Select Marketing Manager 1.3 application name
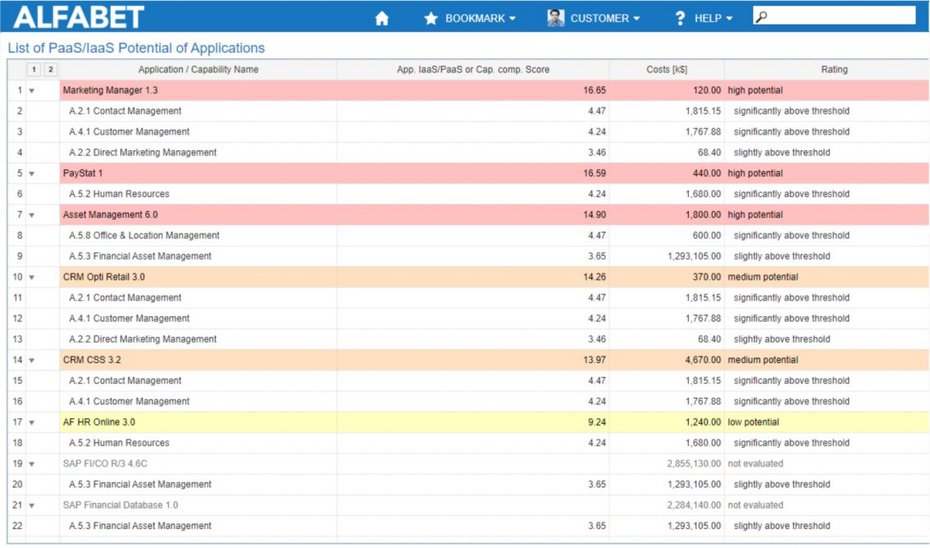930x548 pixels. point(110,90)
